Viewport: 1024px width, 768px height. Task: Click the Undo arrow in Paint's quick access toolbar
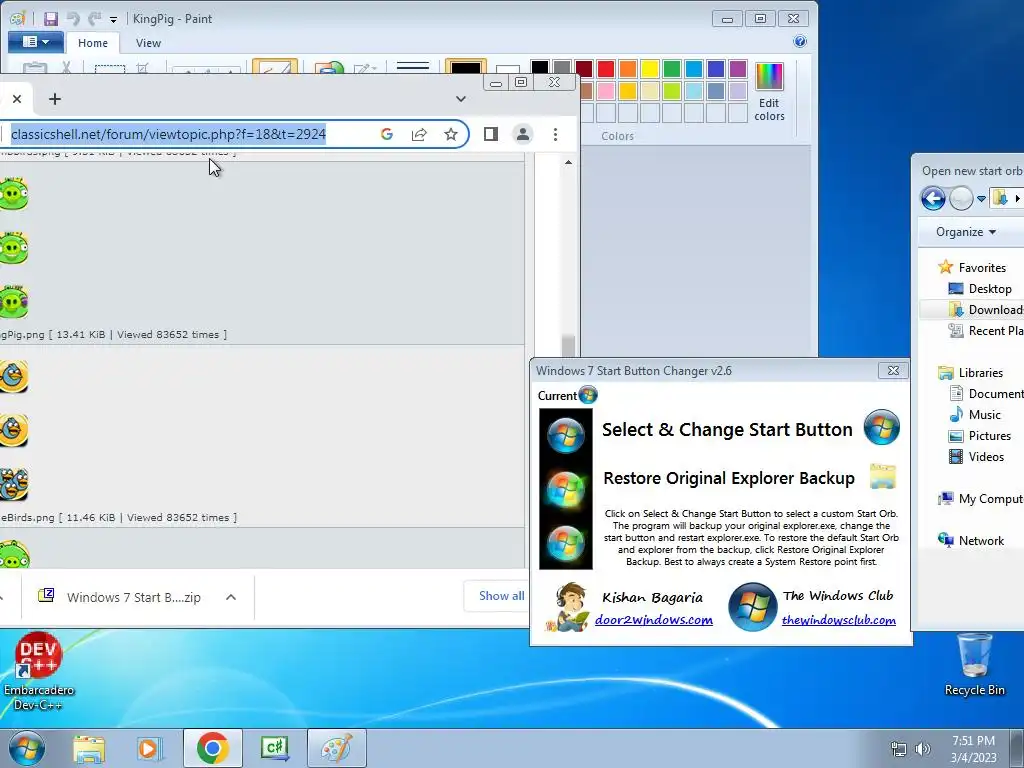pyautogui.click(x=73, y=19)
